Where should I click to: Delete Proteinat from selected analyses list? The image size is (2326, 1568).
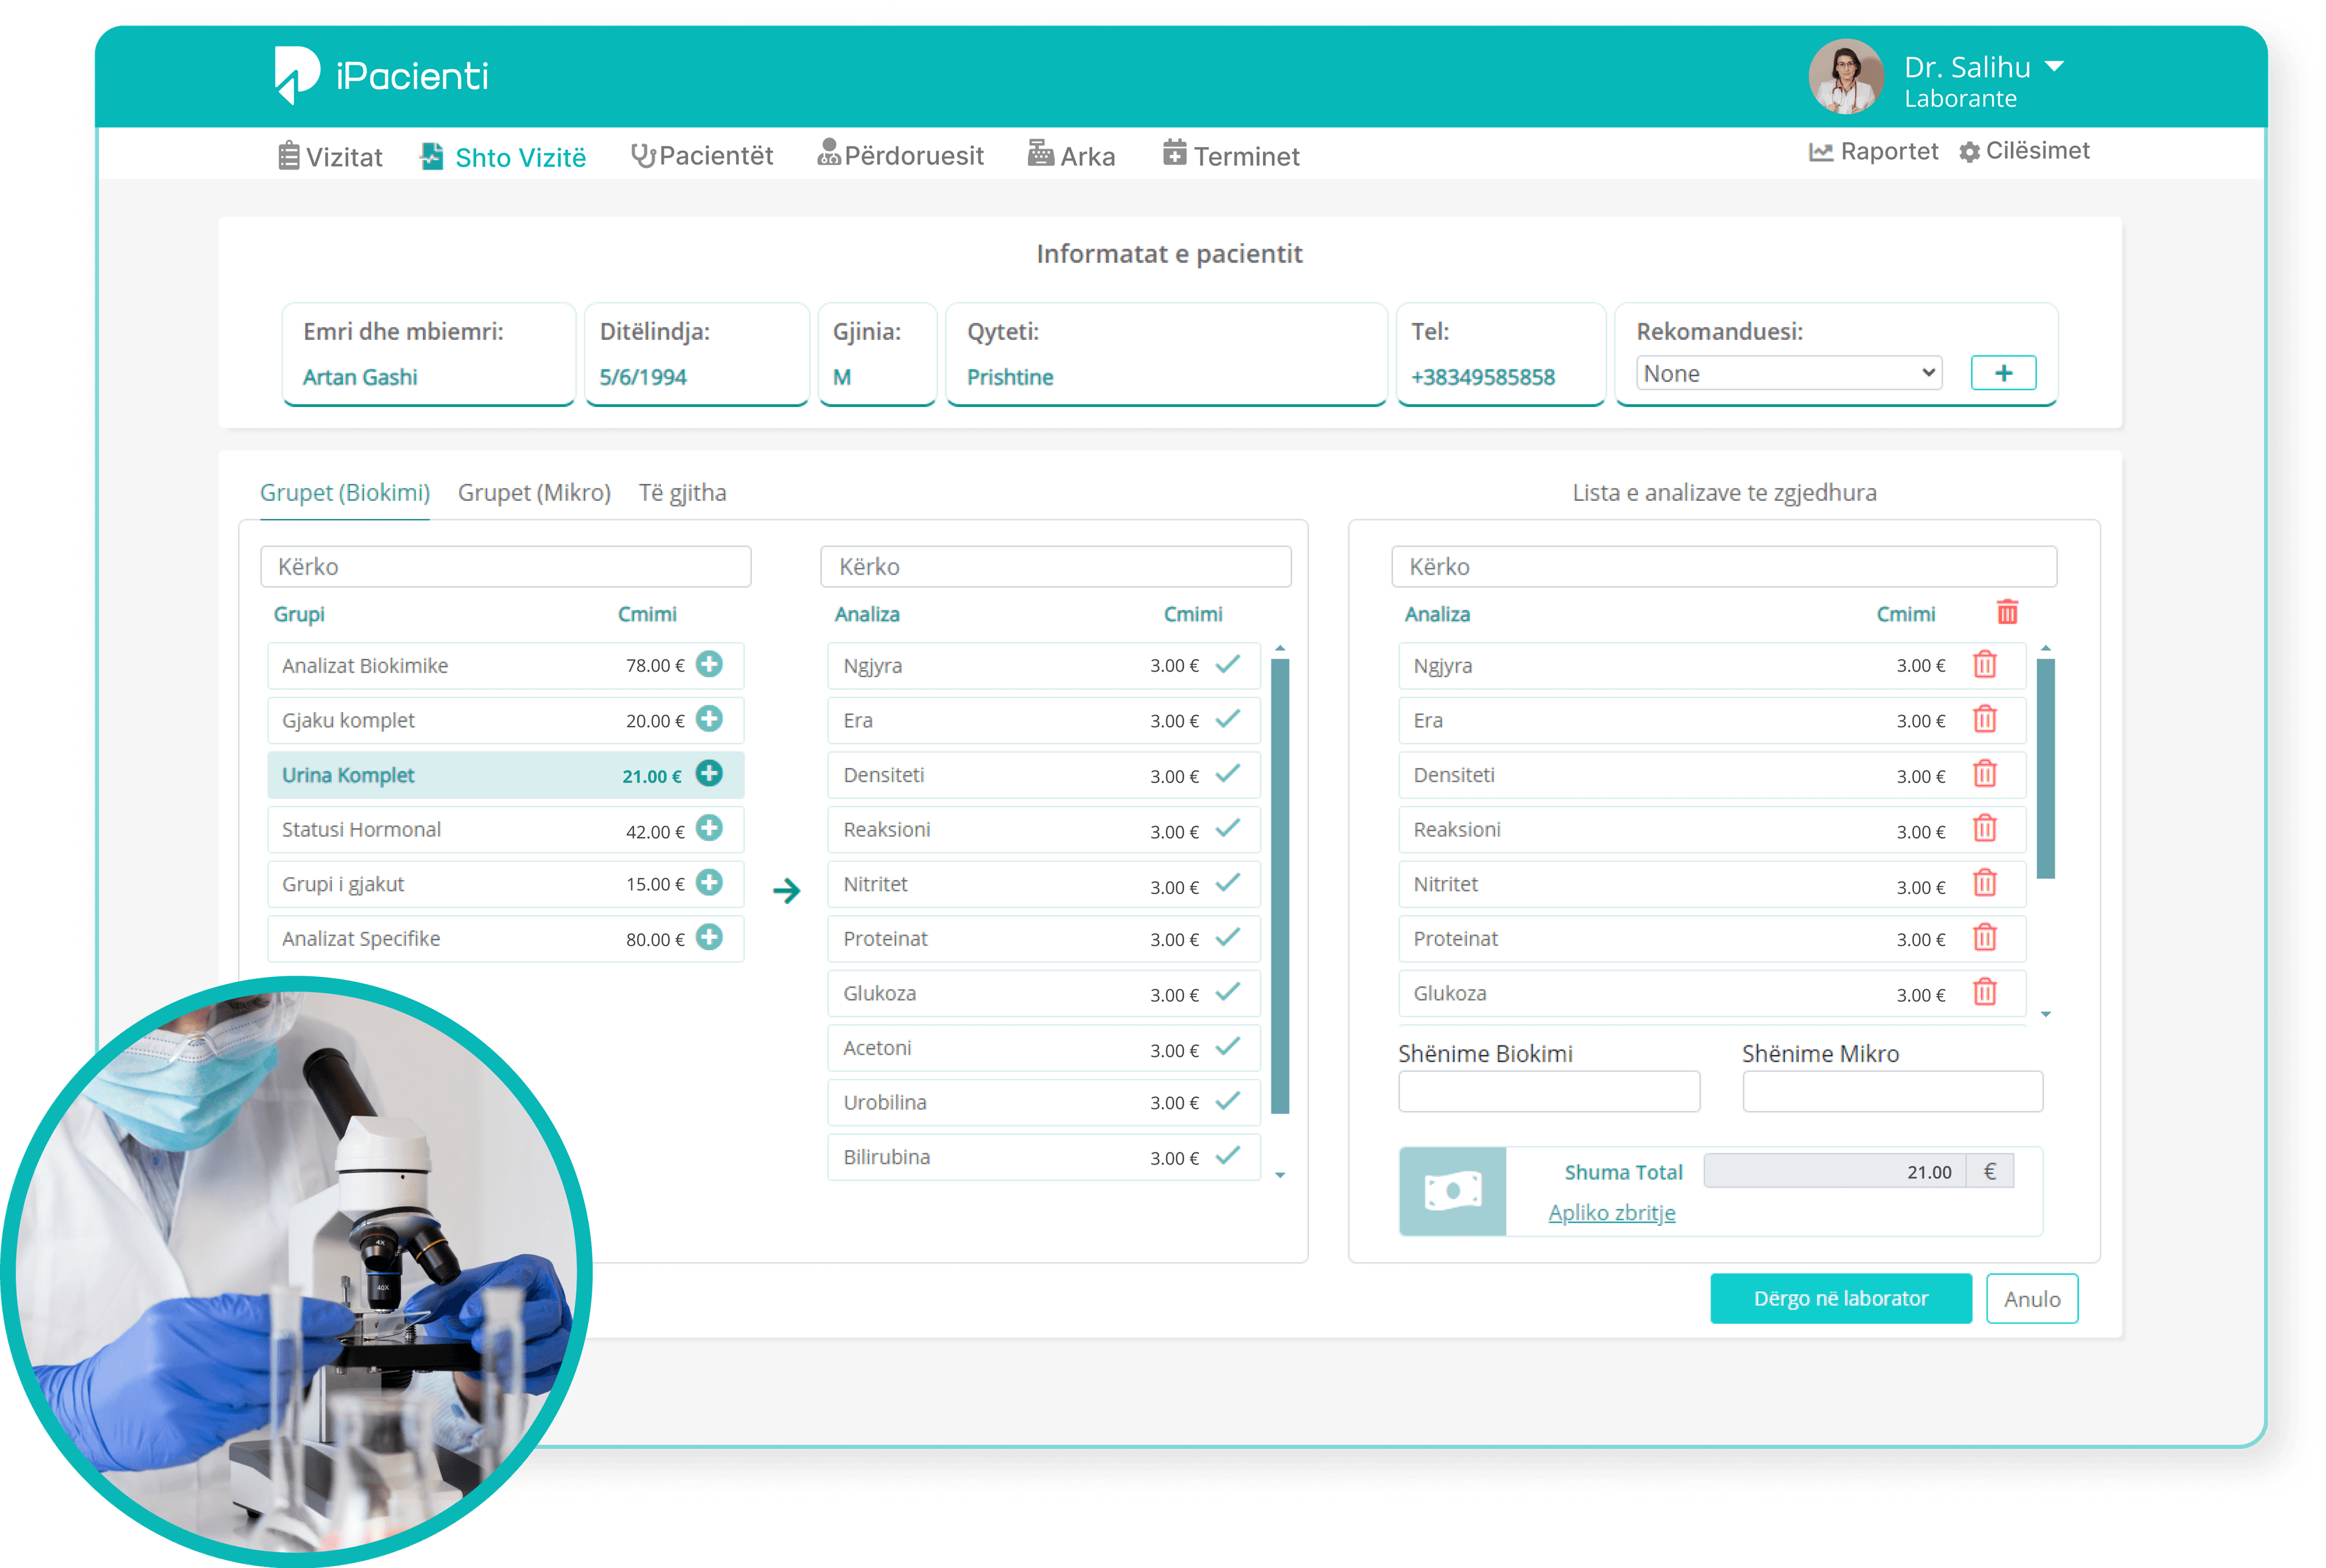coord(1985,938)
